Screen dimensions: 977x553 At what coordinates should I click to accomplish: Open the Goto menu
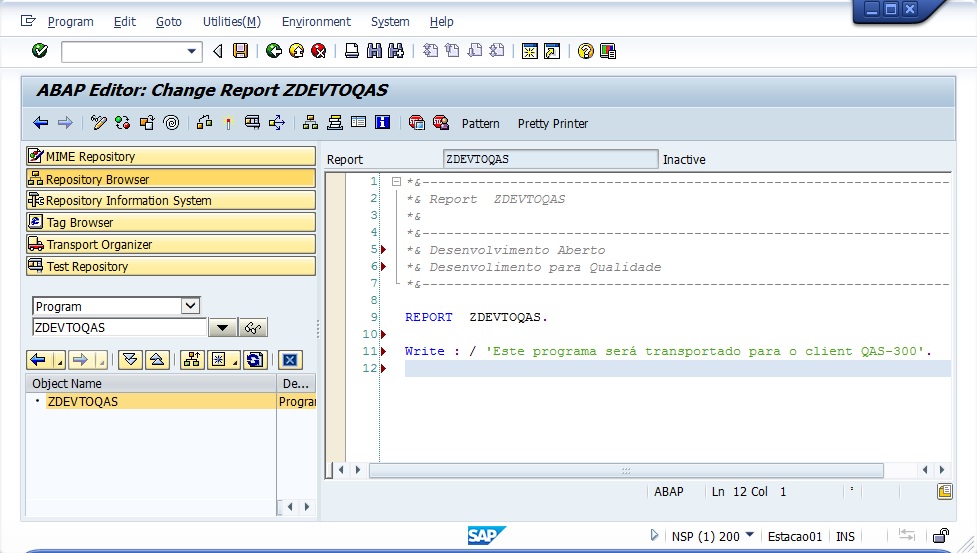click(168, 21)
